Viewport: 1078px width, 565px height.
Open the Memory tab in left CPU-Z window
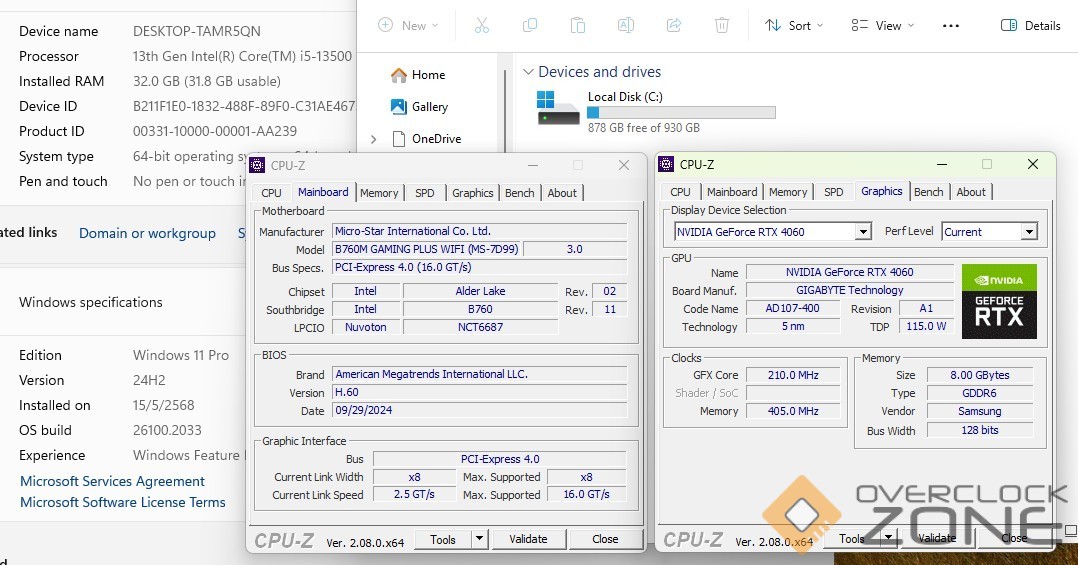[x=379, y=193]
